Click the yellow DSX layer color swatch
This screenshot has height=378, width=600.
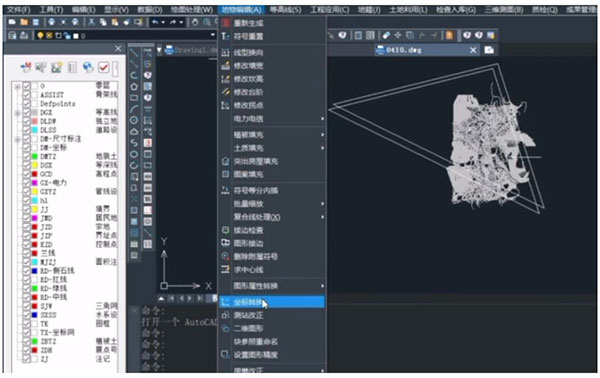click(35, 165)
